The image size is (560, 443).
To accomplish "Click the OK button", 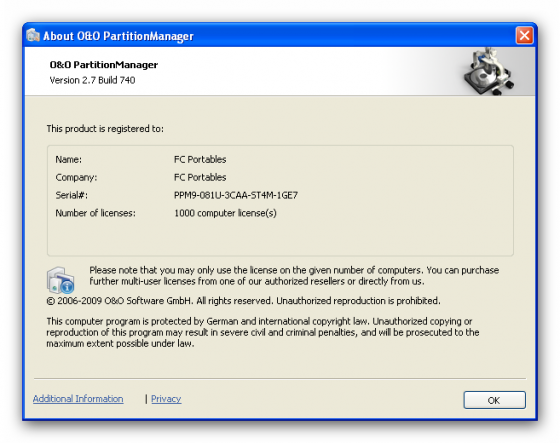I will coord(494,400).
